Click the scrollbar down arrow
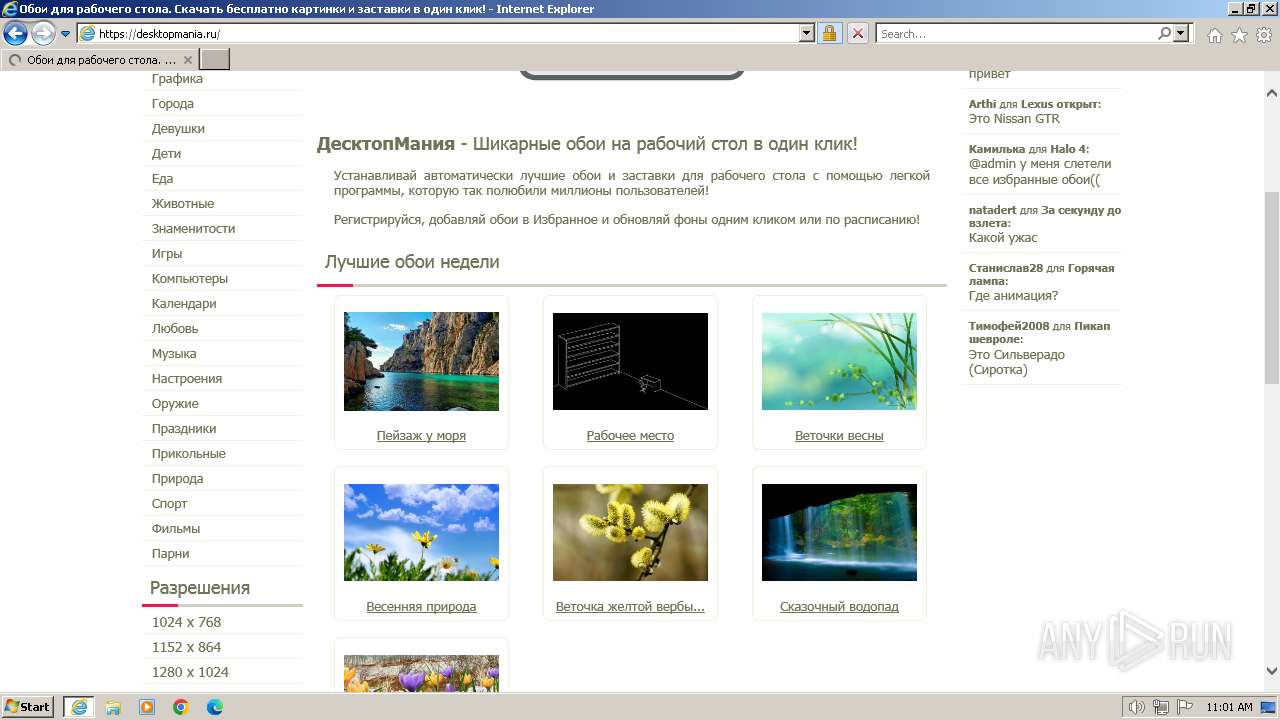Screen dimensions: 1280x720 point(1272,672)
